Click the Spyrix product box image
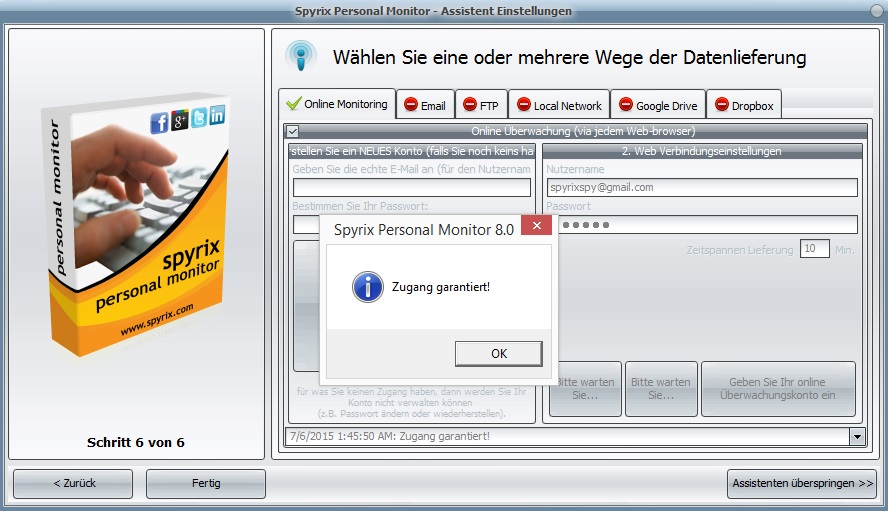Image resolution: width=888 pixels, height=511 pixels. click(136, 224)
